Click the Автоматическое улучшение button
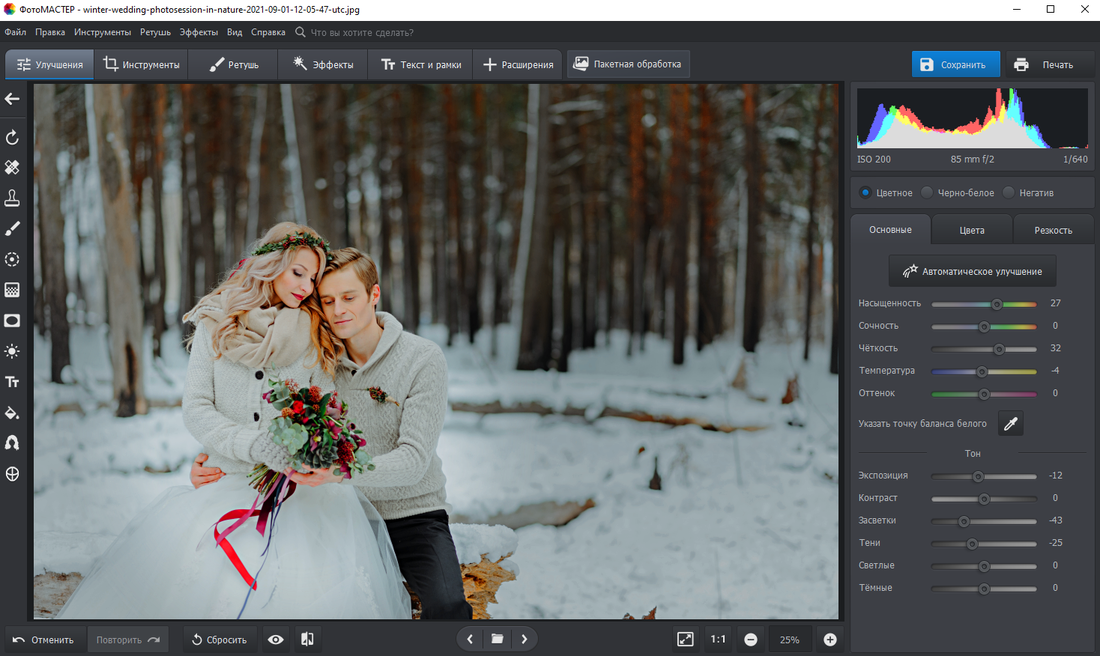Screen dimensions: 1100x656 pos(972,271)
